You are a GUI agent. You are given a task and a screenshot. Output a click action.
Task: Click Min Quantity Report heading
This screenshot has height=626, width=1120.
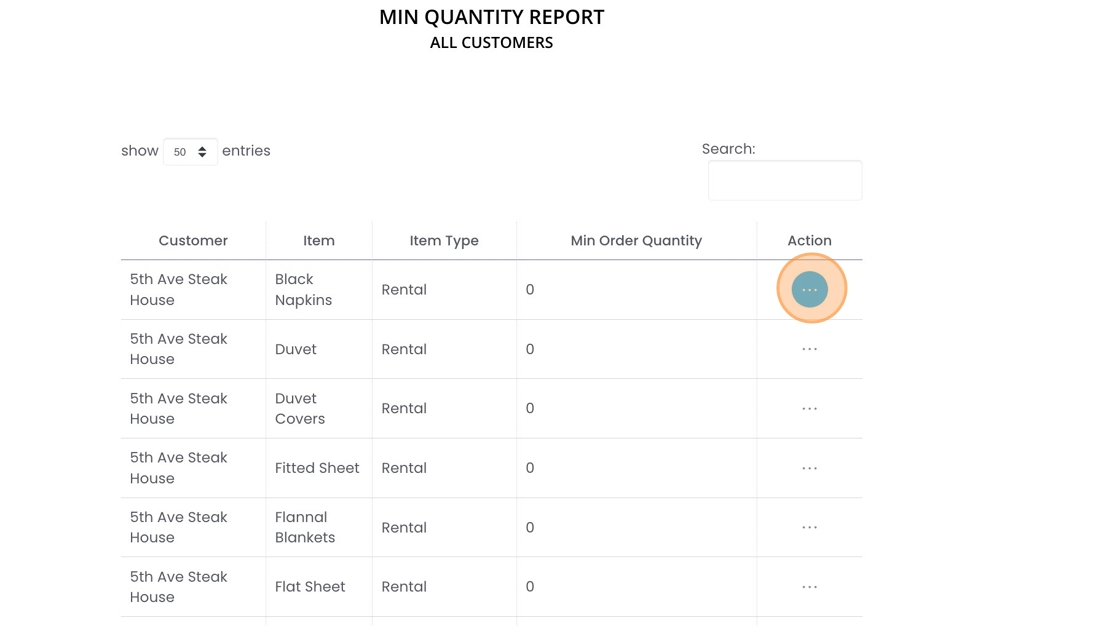pyautogui.click(x=492, y=17)
